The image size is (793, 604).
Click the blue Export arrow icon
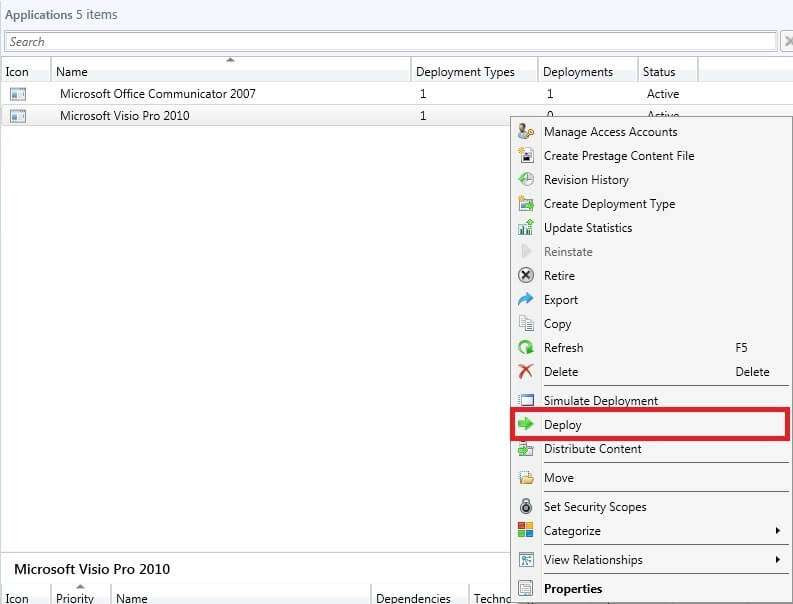(x=525, y=299)
